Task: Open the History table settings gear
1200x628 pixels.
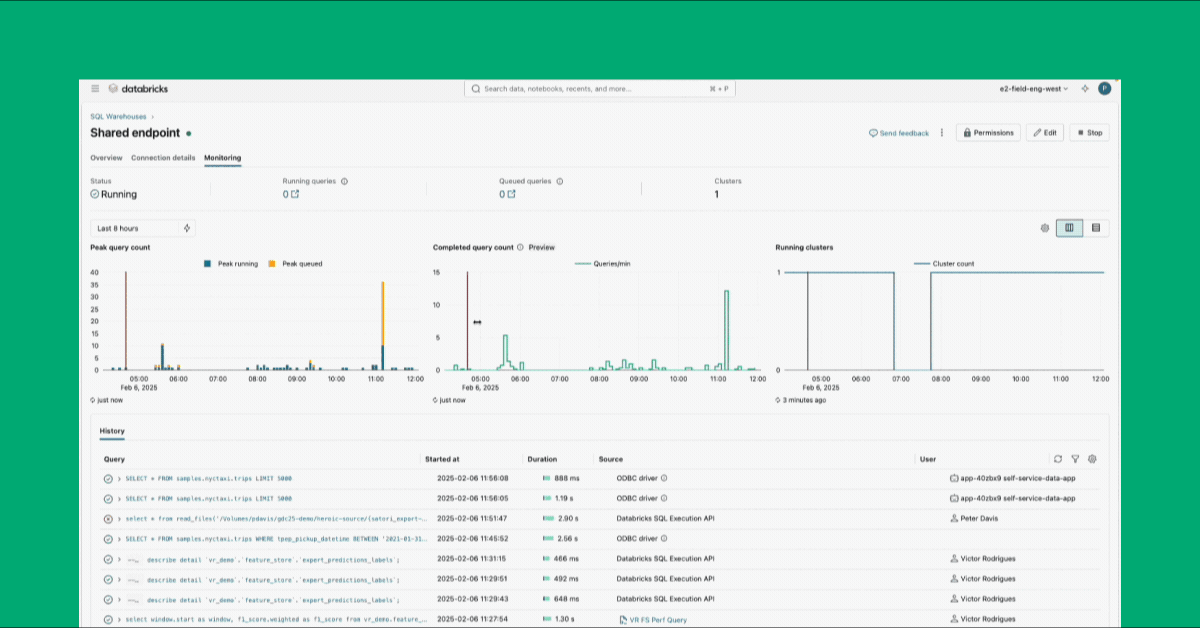Action: click(1092, 459)
